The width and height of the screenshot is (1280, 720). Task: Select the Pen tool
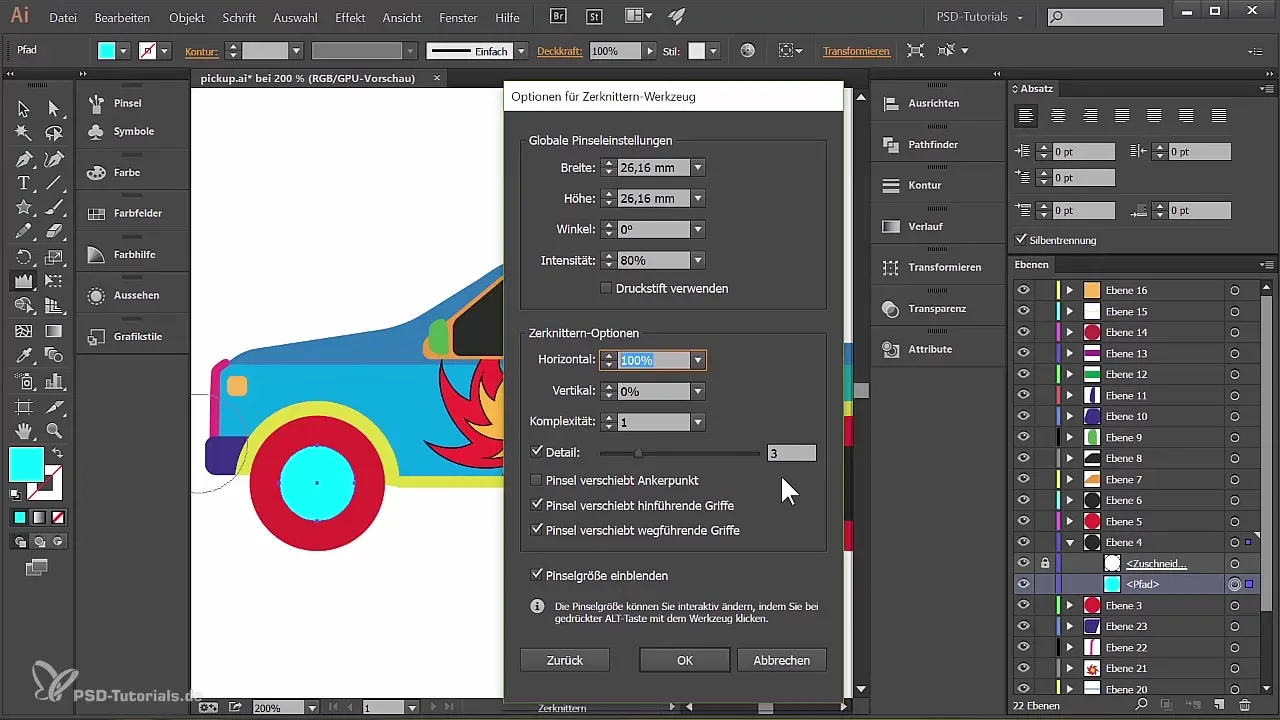pos(23,159)
